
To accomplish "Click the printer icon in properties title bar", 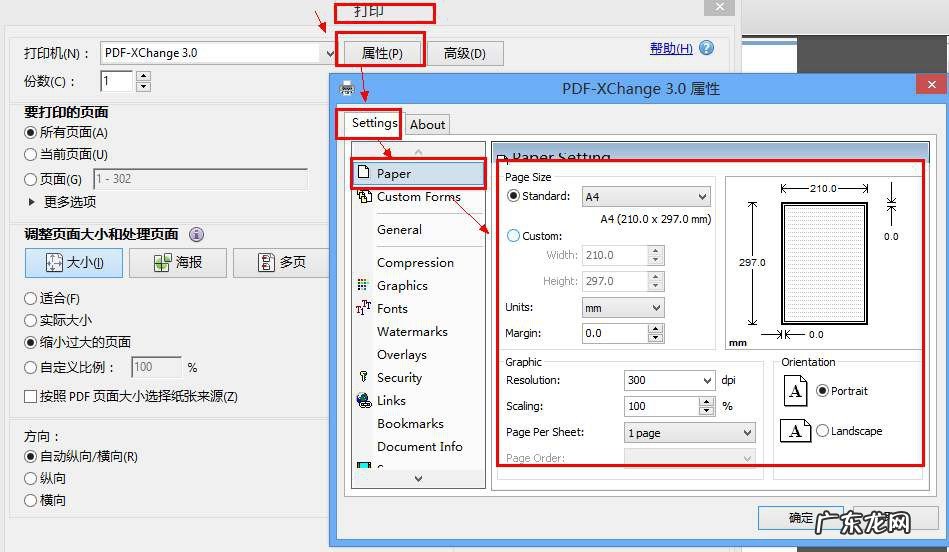I will tap(347, 88).
